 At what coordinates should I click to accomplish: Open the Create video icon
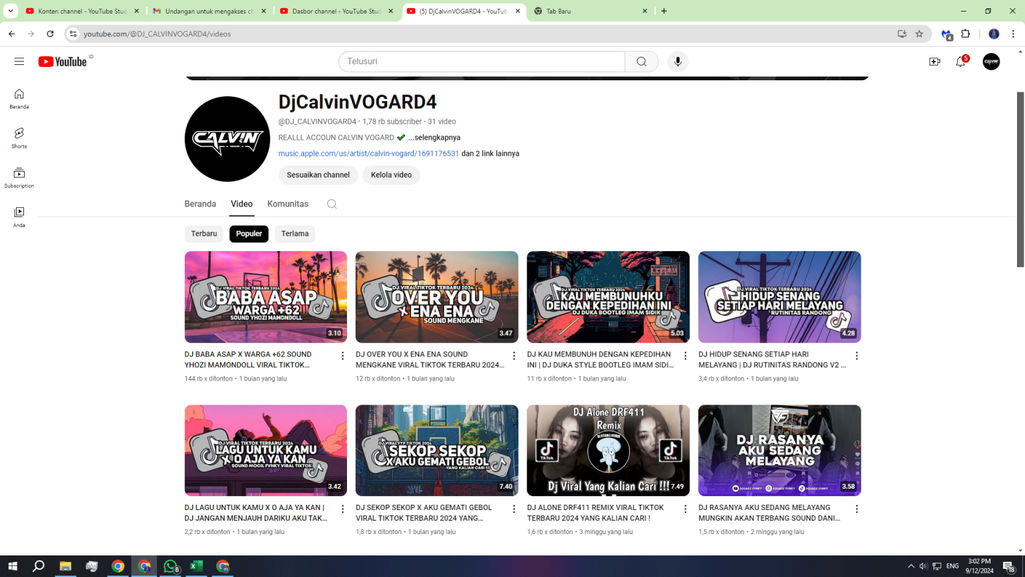pyautogui.click(x=934, y=61)
